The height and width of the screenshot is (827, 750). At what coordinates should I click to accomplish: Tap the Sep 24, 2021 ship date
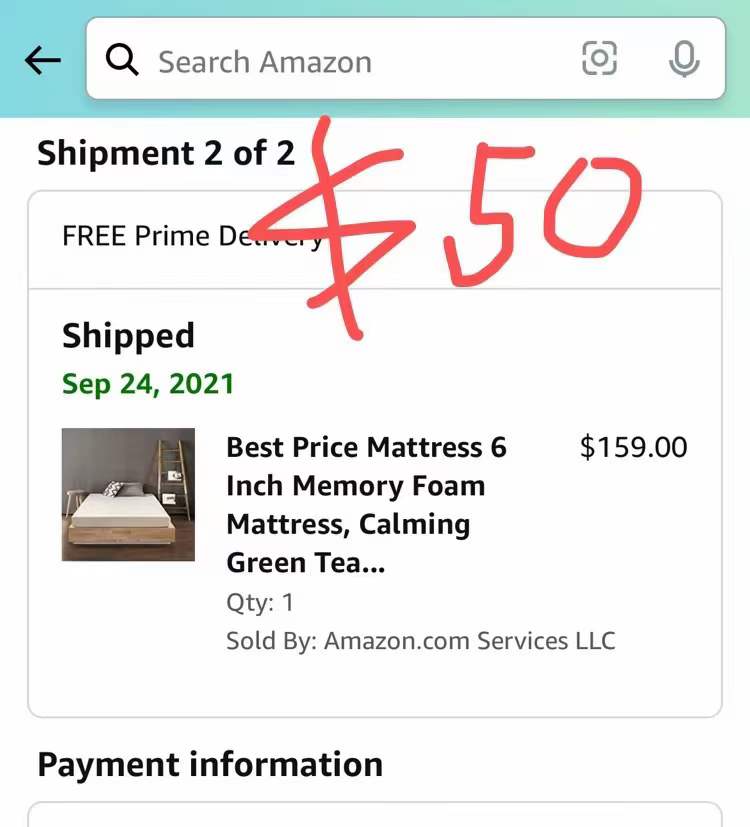pos(148,383)
